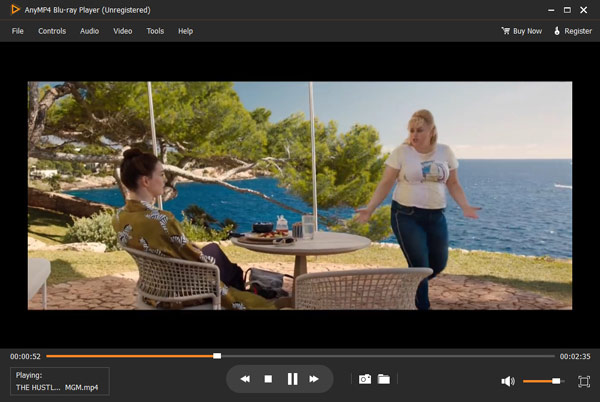The height and width of the screenshot is (402, 600).
Task: Rewind the video with the backward button
Action: point(245,379)
